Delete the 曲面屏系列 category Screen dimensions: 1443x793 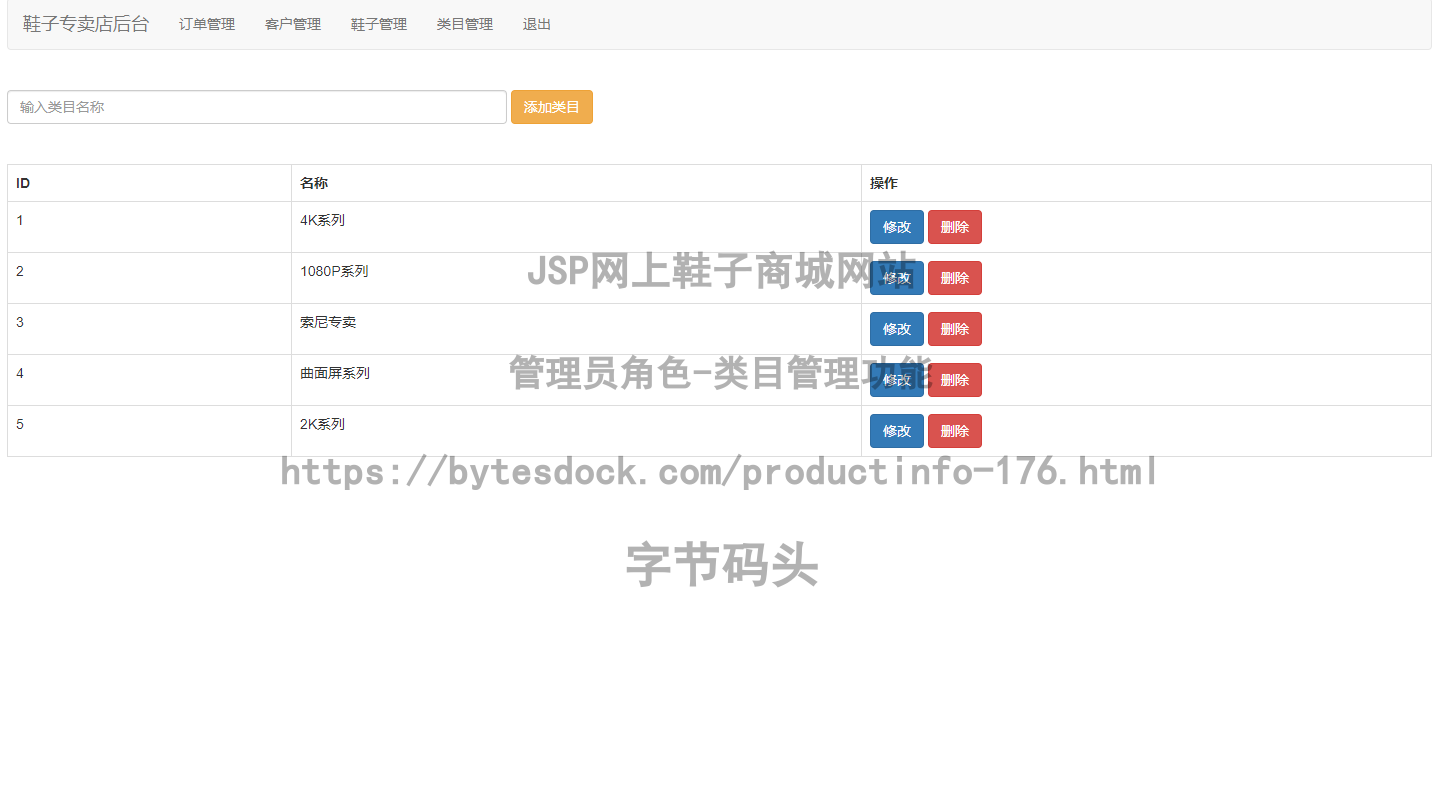(x=955, y=380)
